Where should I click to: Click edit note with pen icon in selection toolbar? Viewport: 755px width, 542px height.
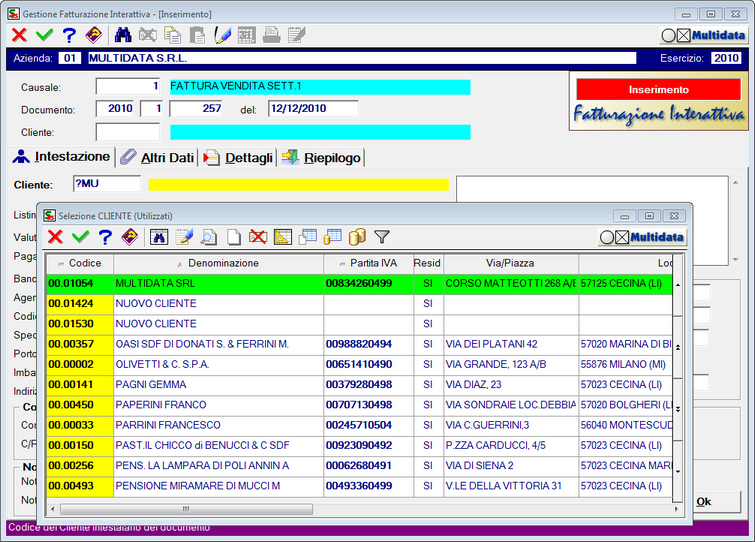pyautogui.click(x=184, y=237)
